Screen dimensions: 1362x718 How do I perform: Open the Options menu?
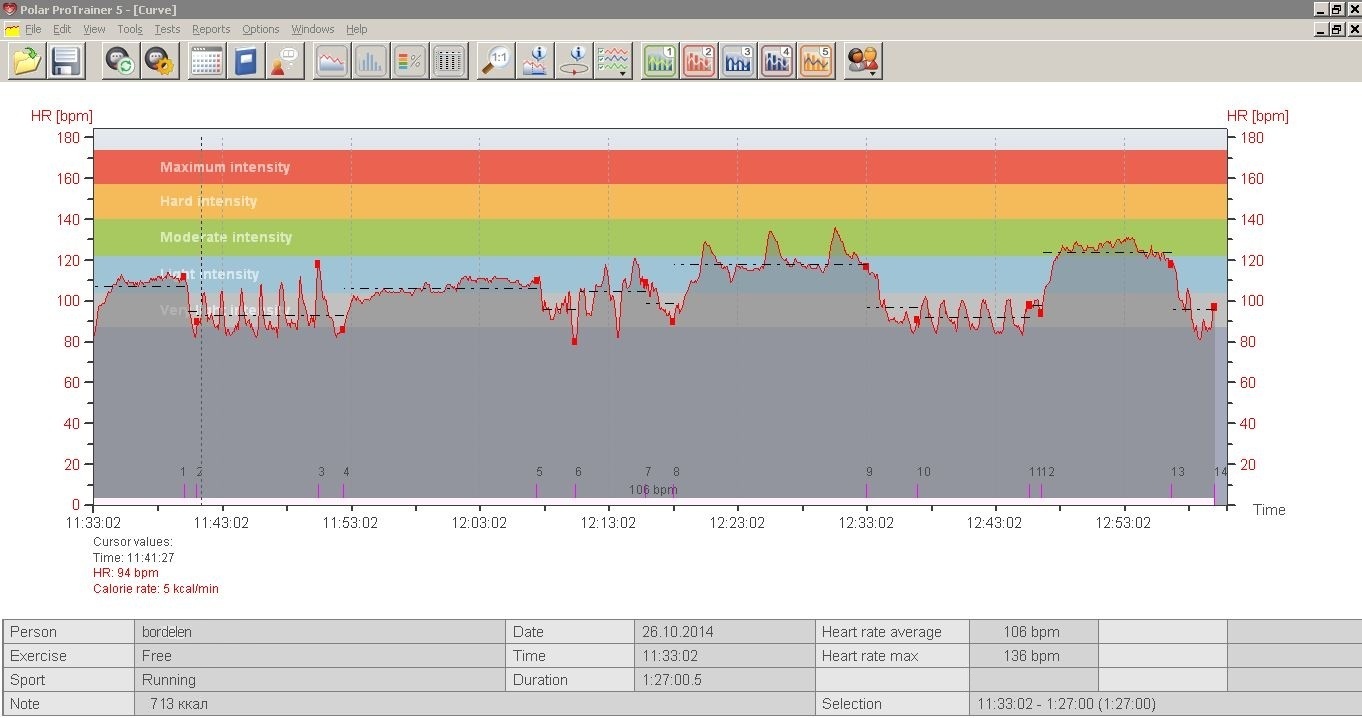point(260,29)
